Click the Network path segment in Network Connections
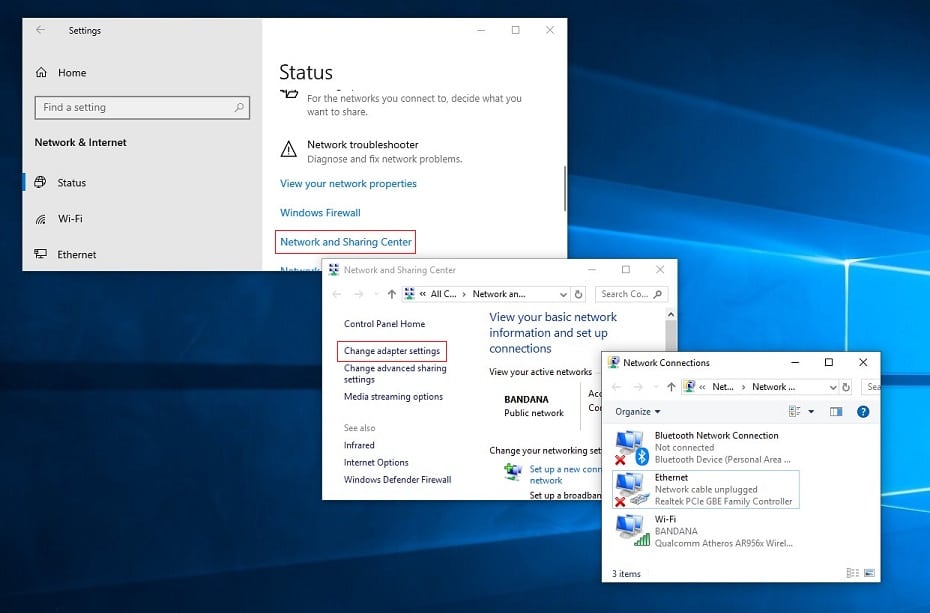 point(773,387)
